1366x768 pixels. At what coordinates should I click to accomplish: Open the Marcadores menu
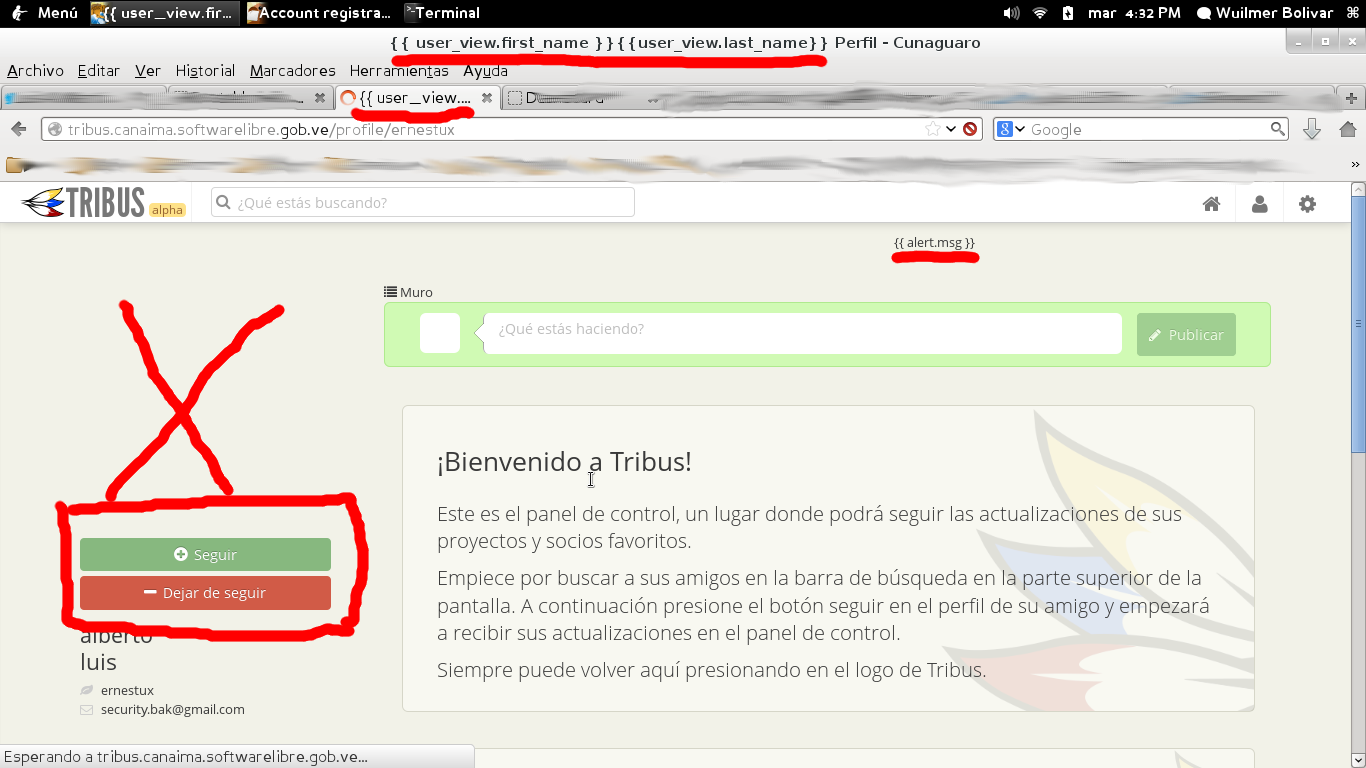293,71
